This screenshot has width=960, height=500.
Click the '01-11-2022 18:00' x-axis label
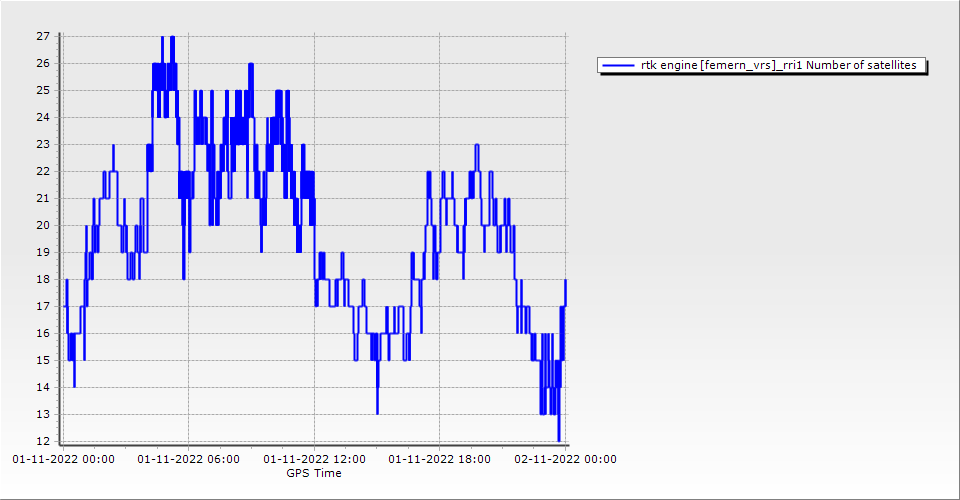(x=439, y=460)
